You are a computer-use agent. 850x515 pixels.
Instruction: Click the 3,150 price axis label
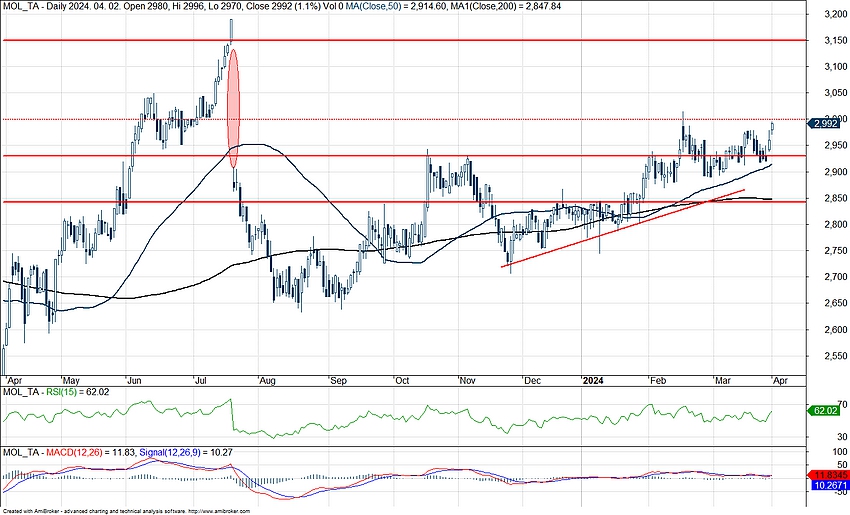pyautogui.click(x=835, y=41)
